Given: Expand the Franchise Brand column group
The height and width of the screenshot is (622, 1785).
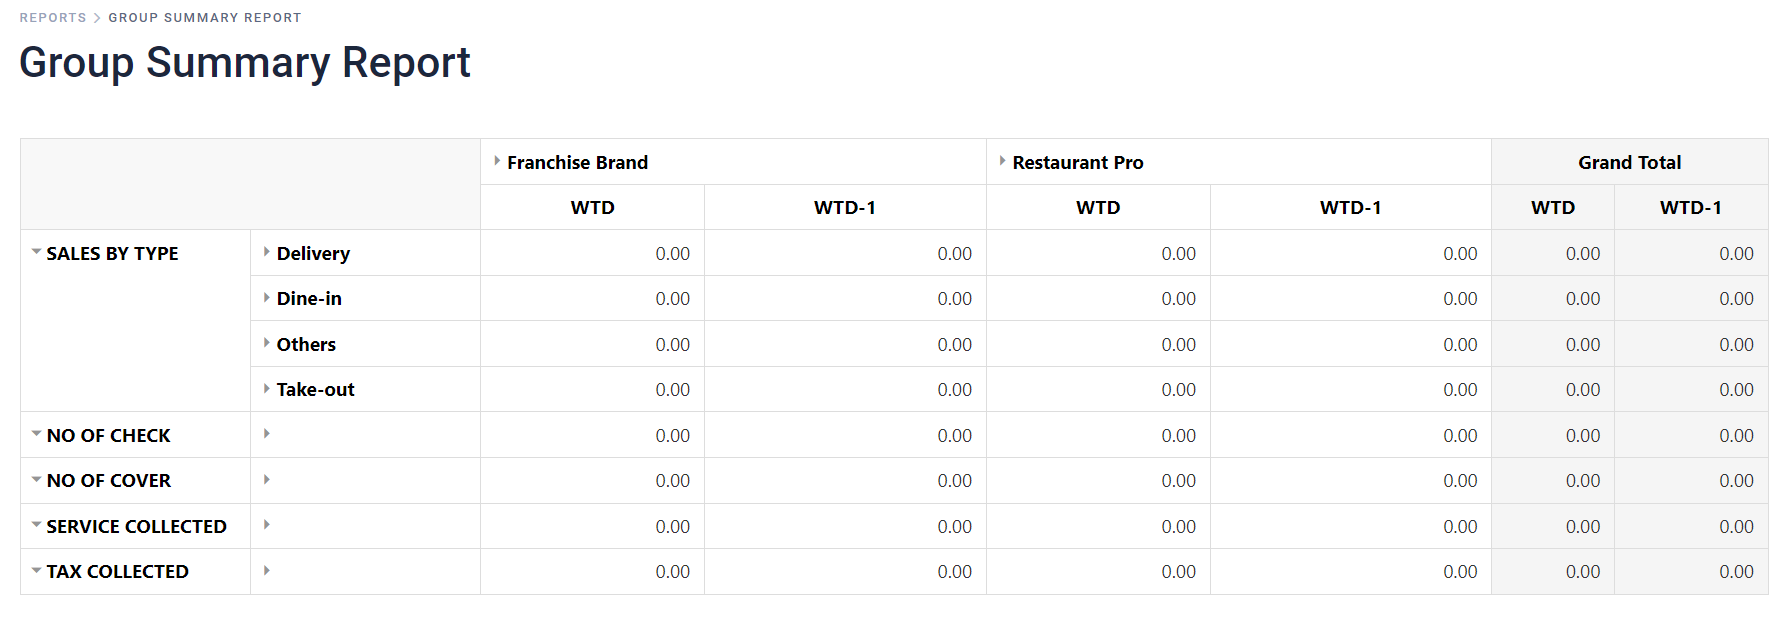Looking at the screenshot, I should click(497, 161).
